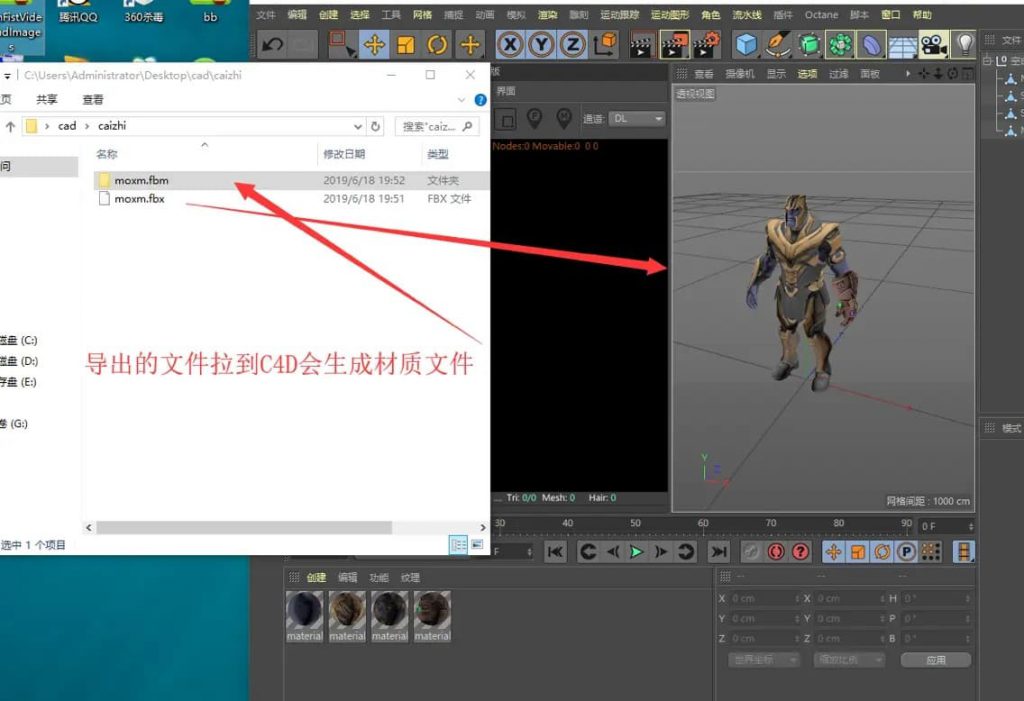Go to previous keyframe

coord(588,552)
